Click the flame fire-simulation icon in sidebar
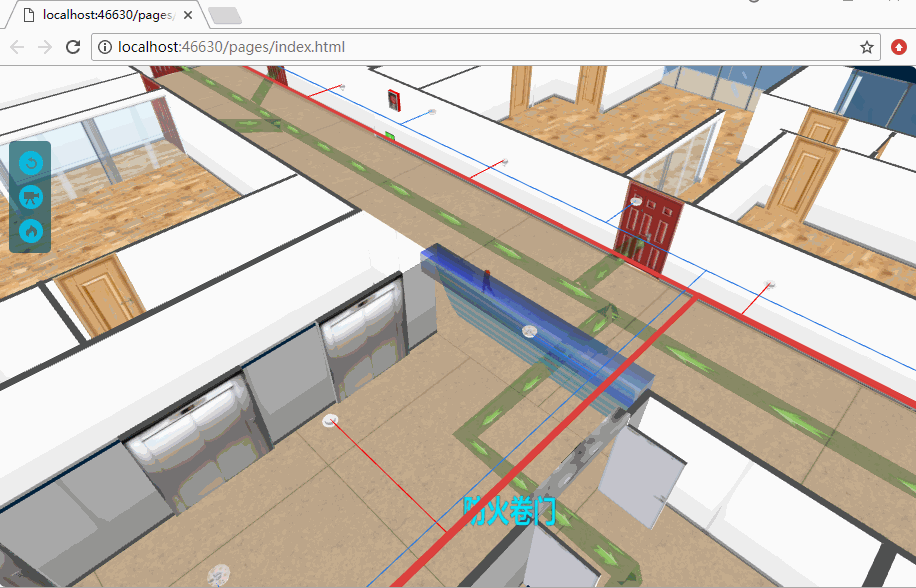916x588 pixels. [x=30, y=232]
